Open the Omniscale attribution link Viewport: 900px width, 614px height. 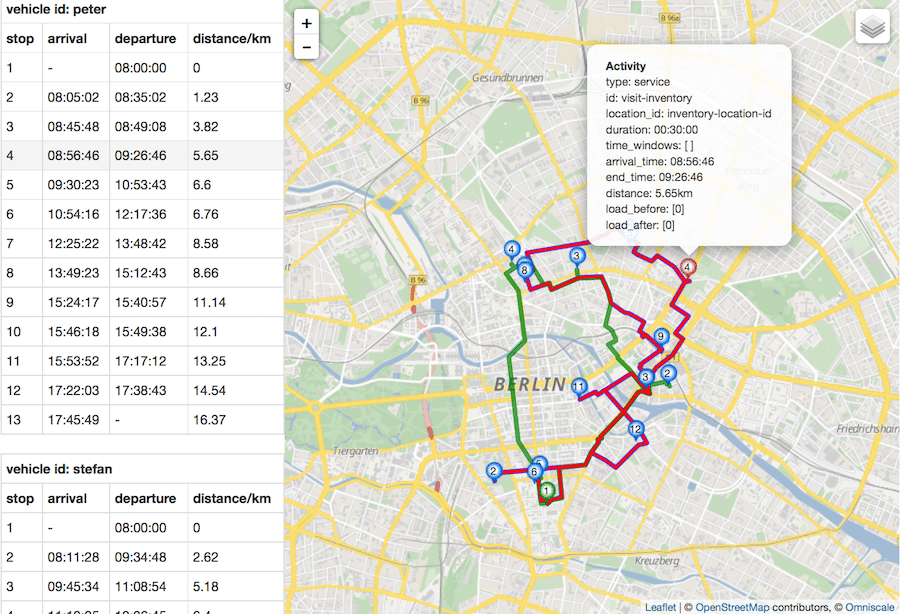click(869, 606)
